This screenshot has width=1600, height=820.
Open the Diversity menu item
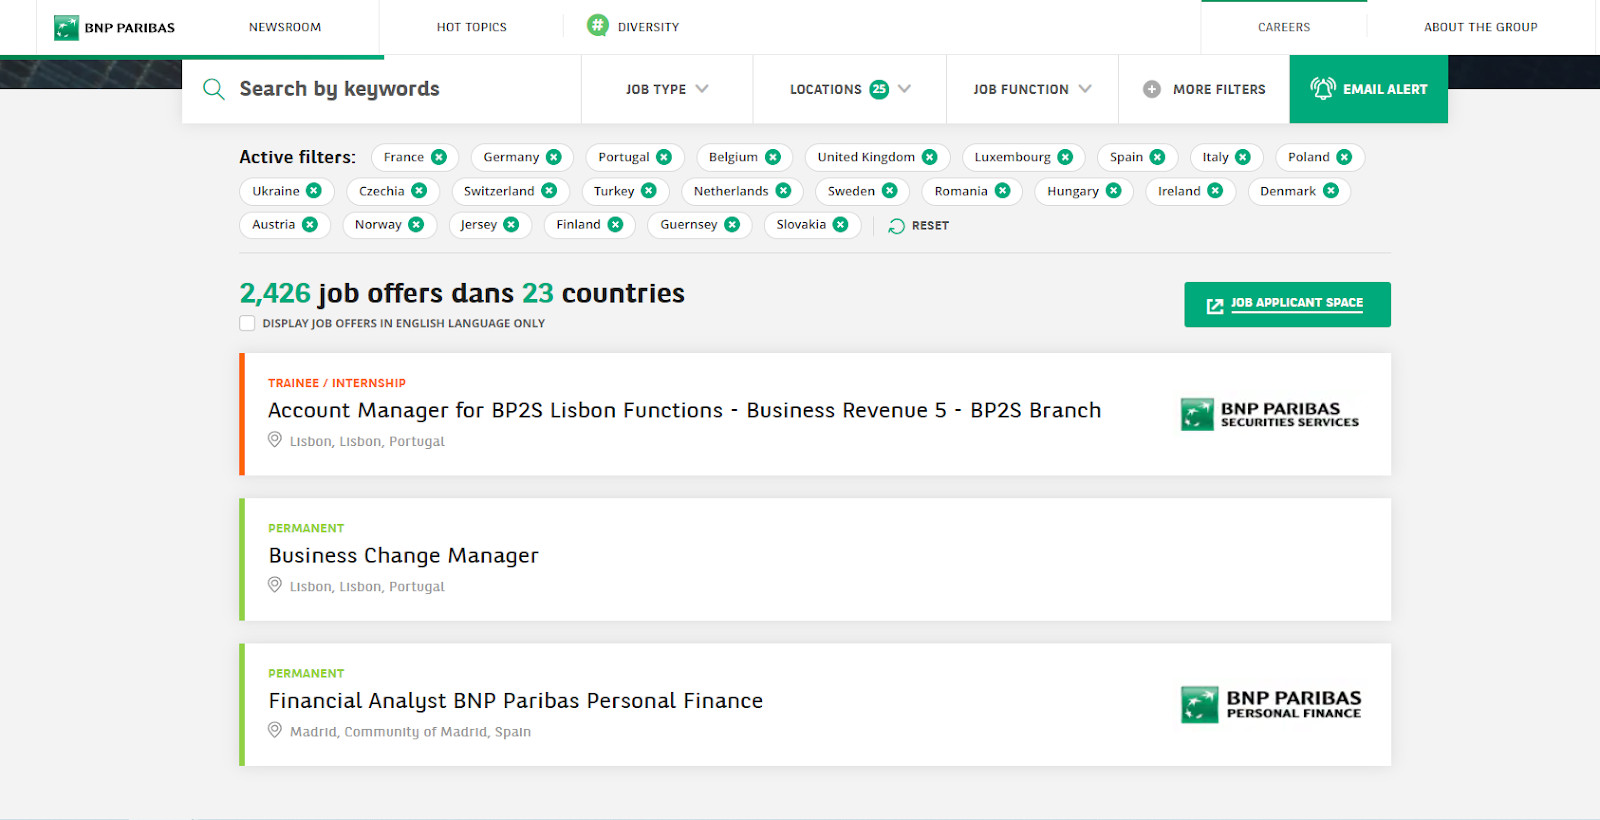coord(648,27)
